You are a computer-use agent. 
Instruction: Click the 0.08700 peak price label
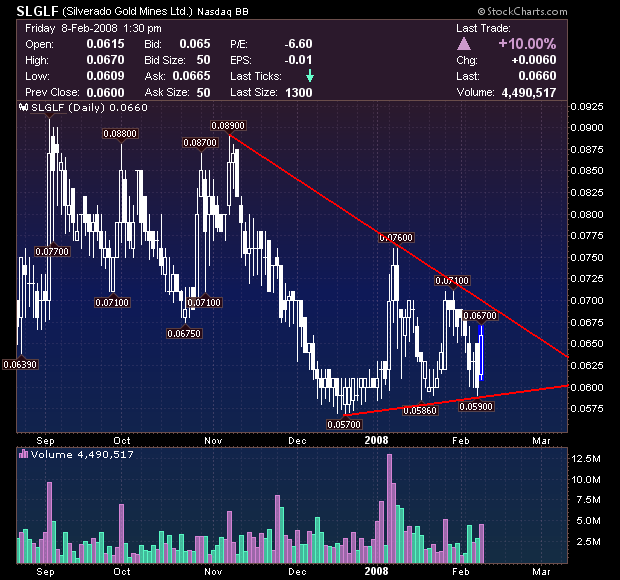[x=200, y=143]
